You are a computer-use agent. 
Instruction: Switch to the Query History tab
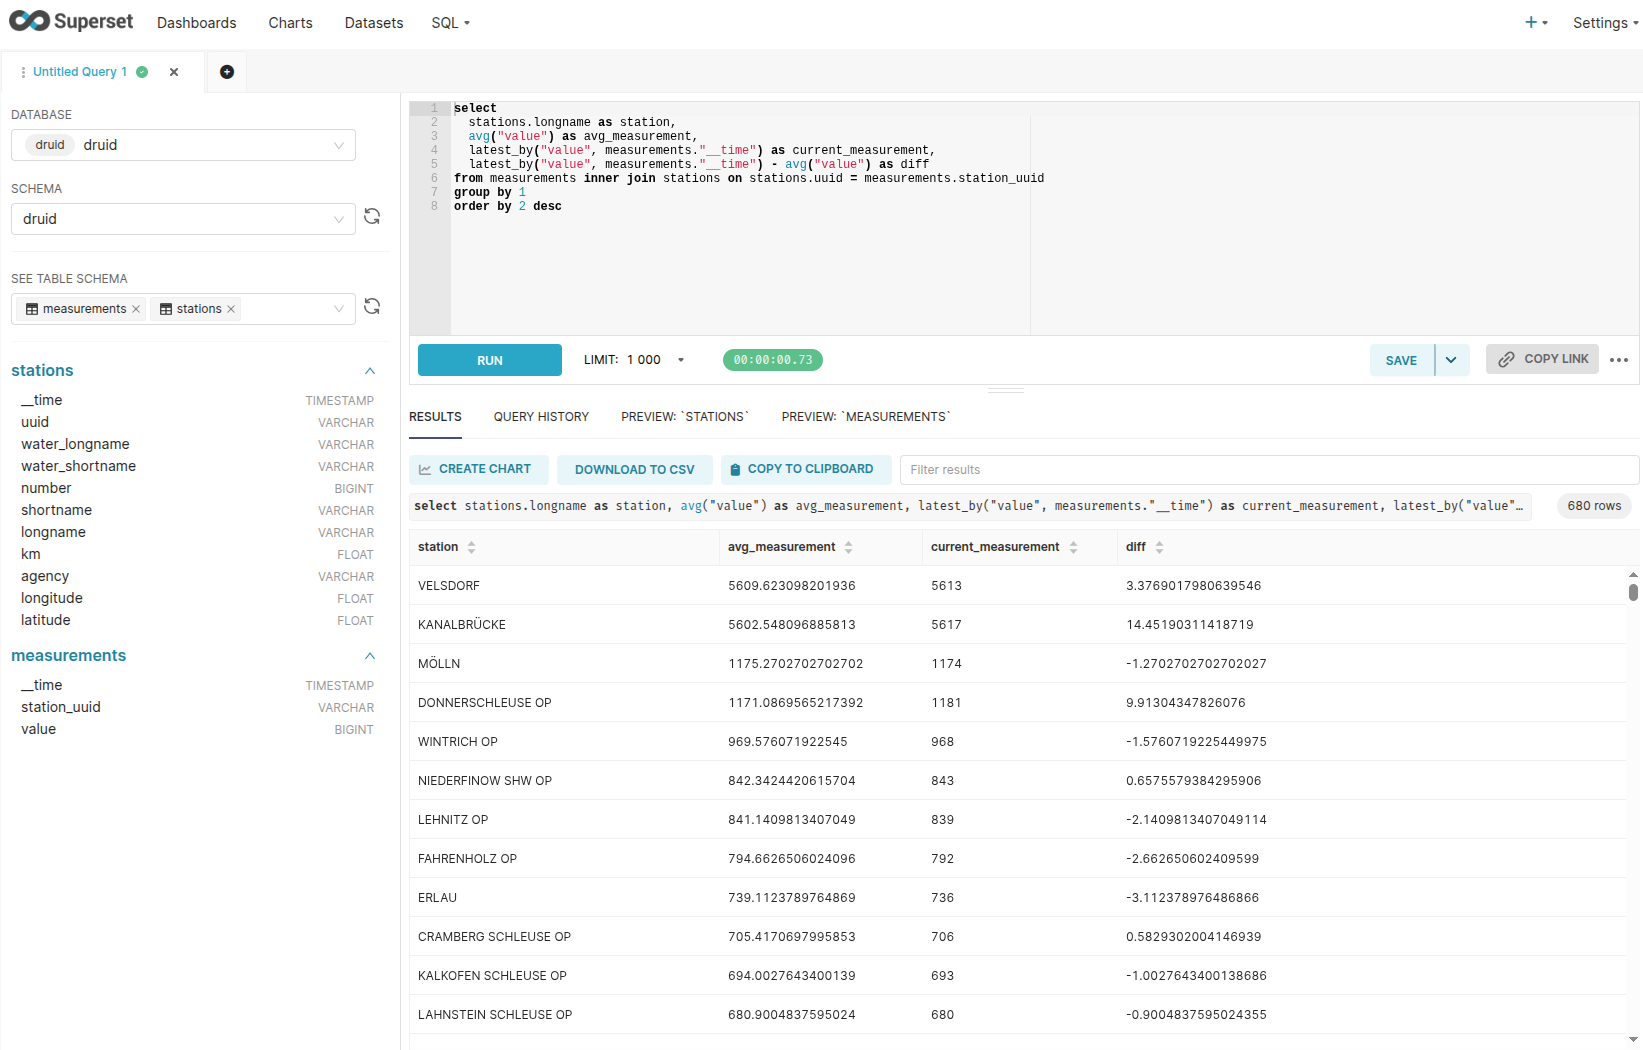point(541,417)
